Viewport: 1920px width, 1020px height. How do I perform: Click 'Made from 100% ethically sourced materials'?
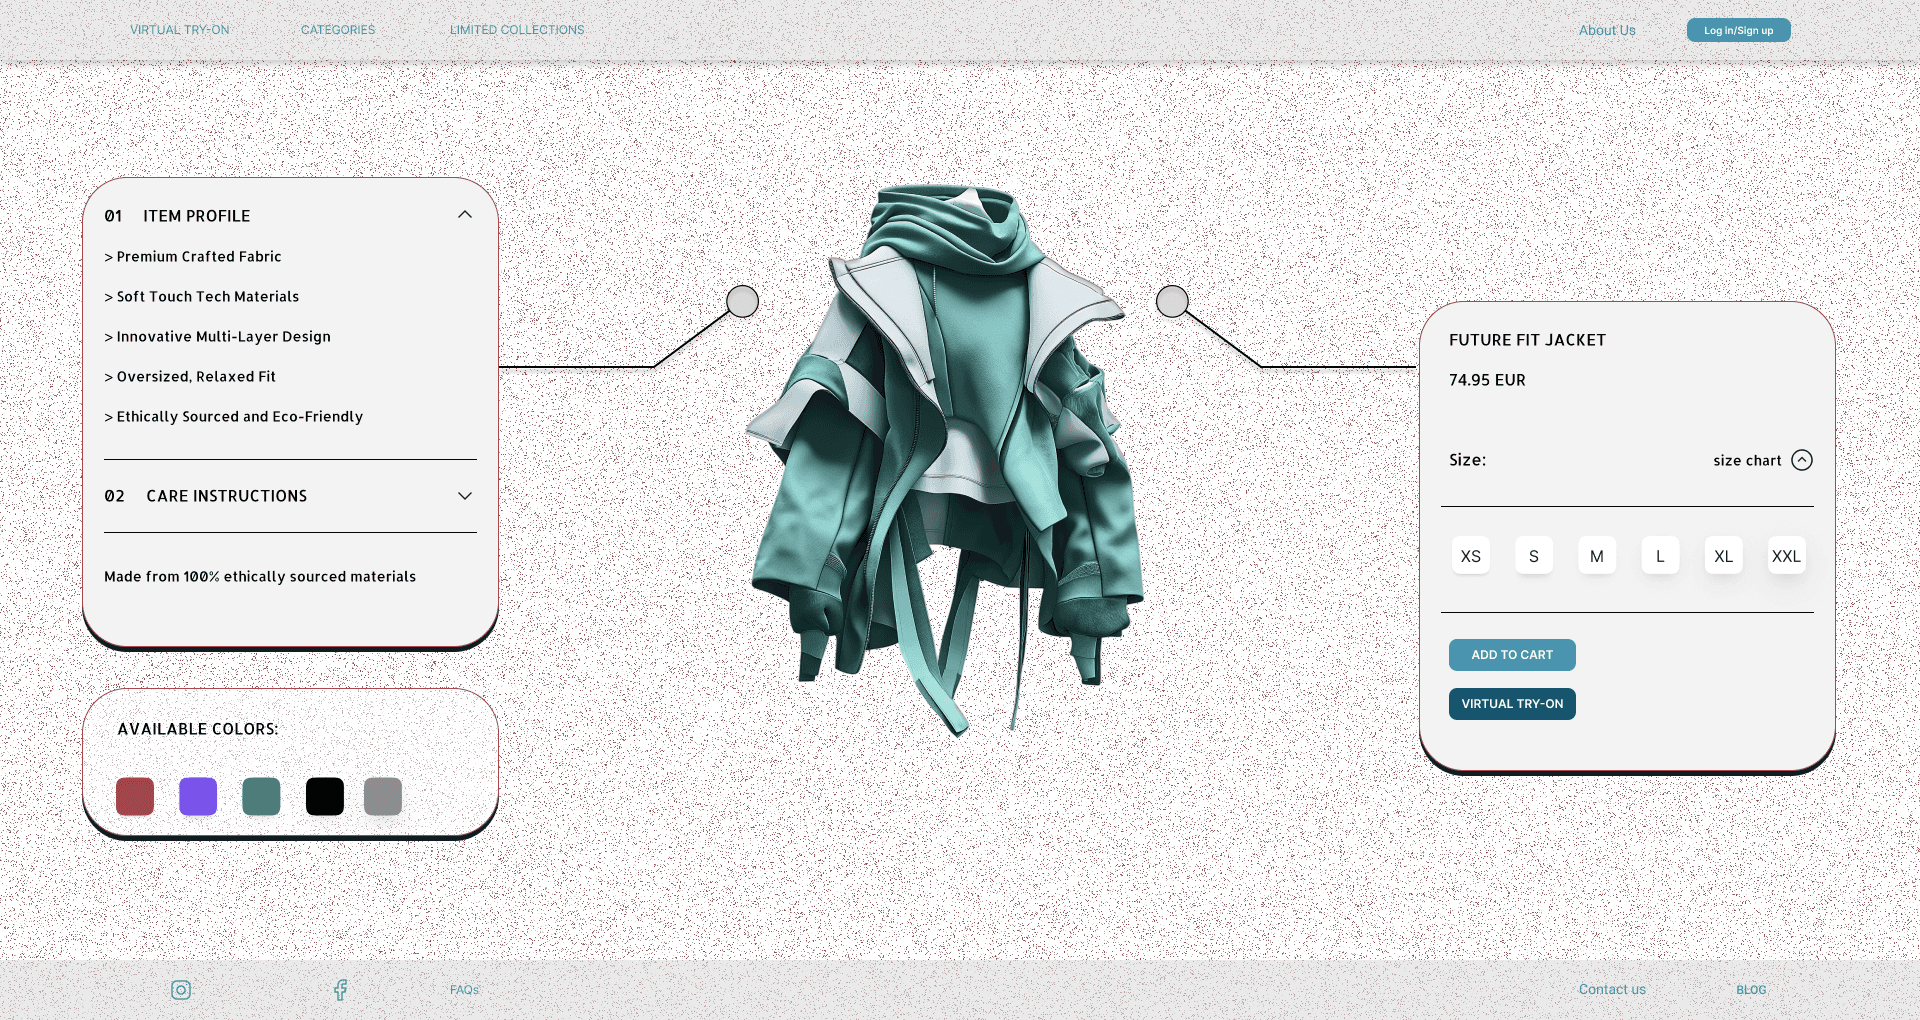click(260, 577)
